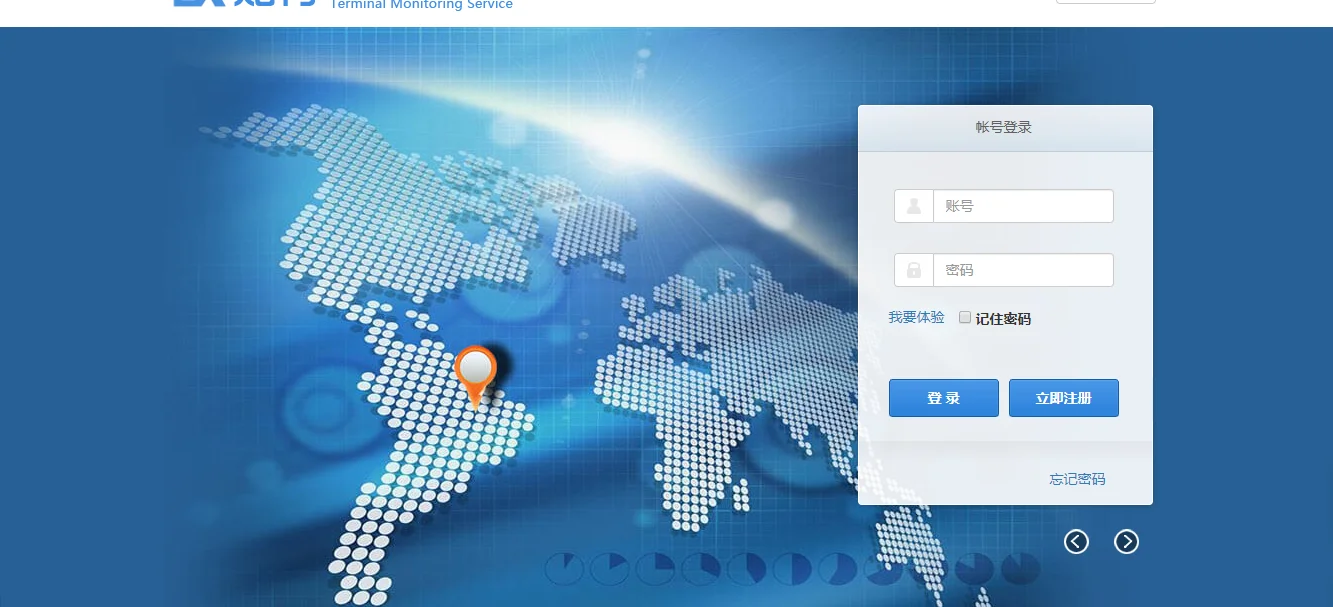Click the user silhouette icon in the account field
The height and width of the screenshot is (607, 1333).
(913, 205)
